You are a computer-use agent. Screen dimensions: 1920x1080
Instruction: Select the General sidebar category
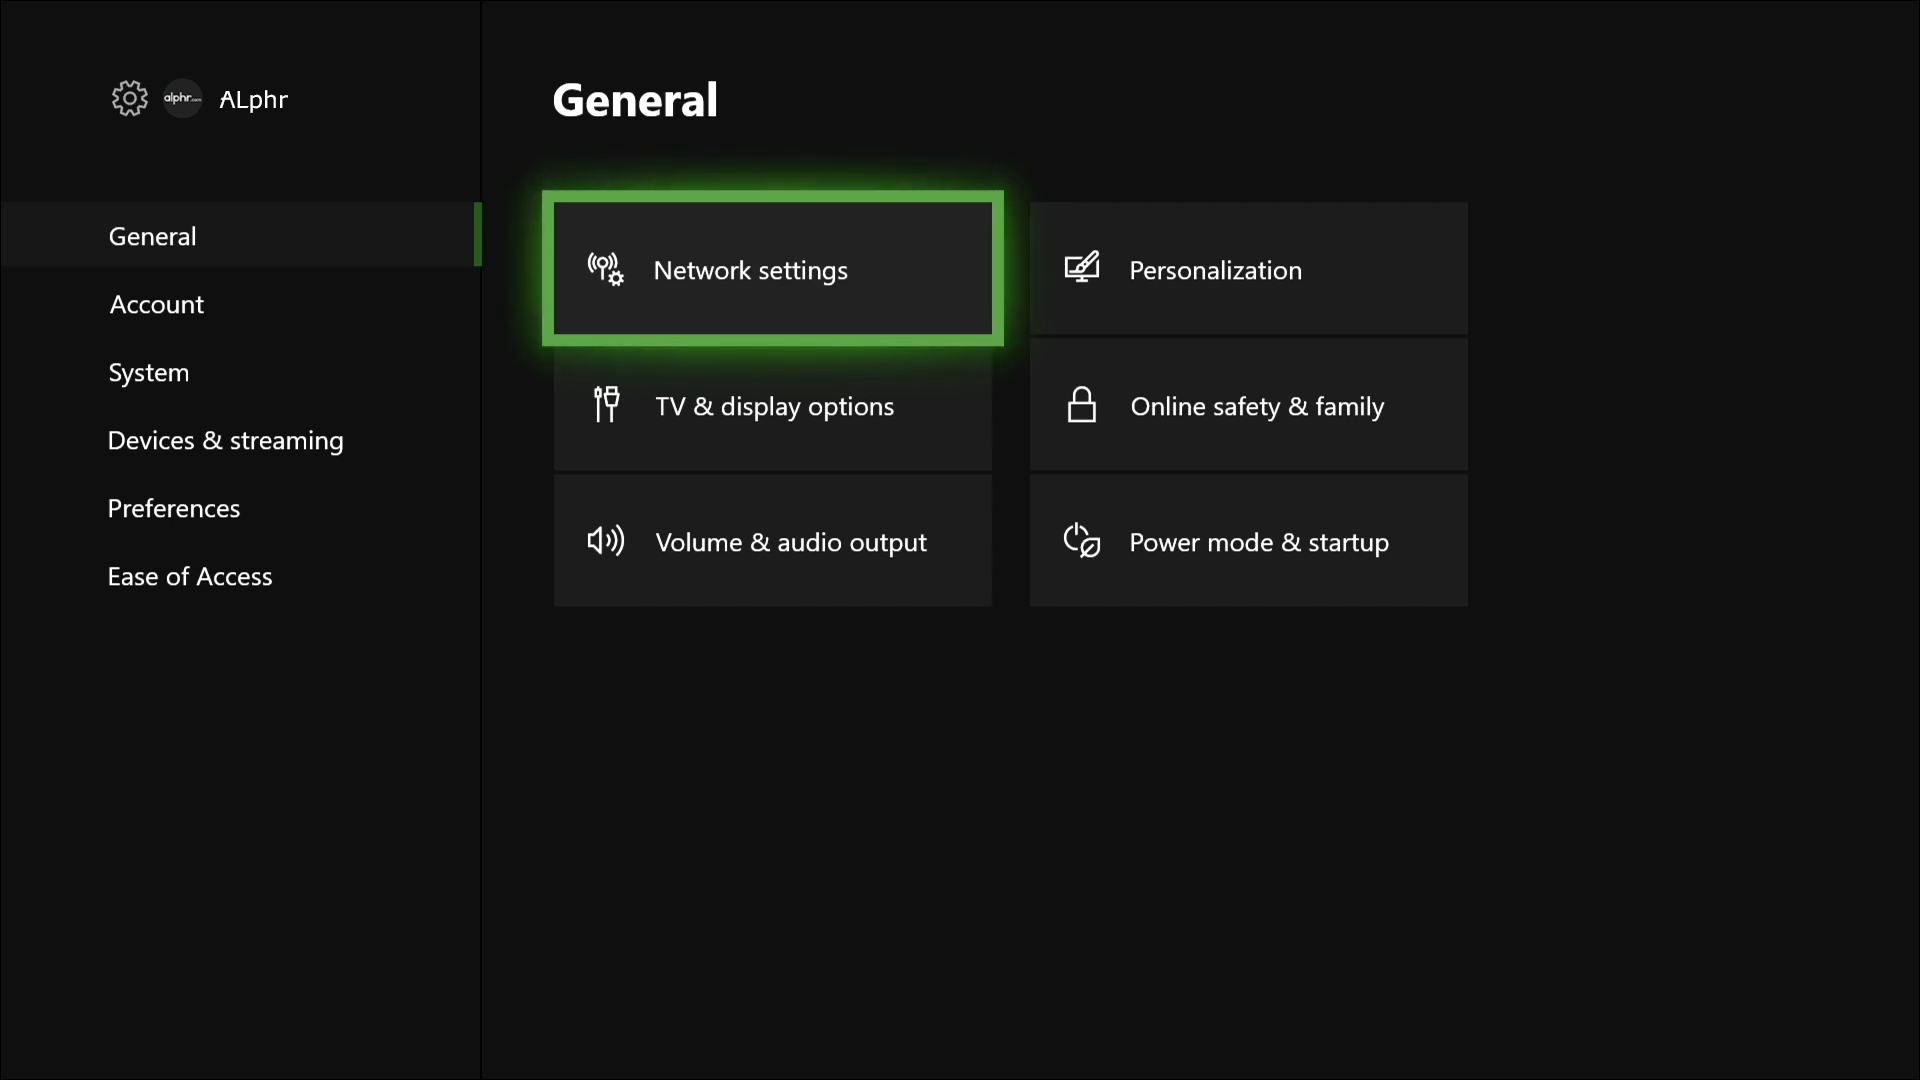152,237
